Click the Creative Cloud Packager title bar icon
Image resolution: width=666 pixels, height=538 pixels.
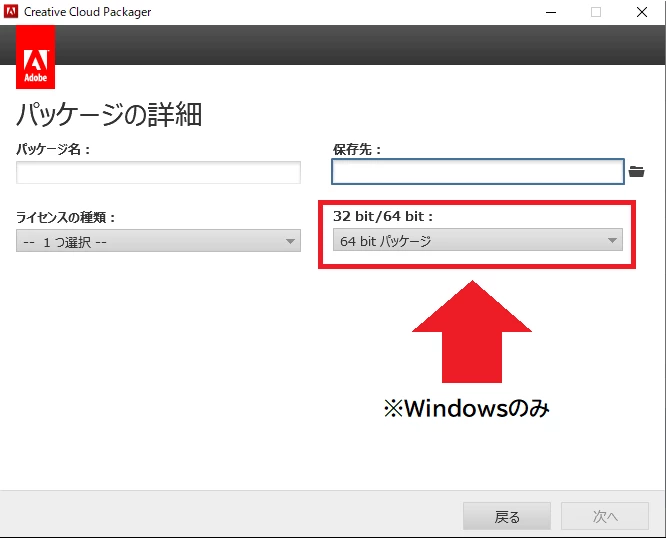pyautogui.click(x=11, y=11)
